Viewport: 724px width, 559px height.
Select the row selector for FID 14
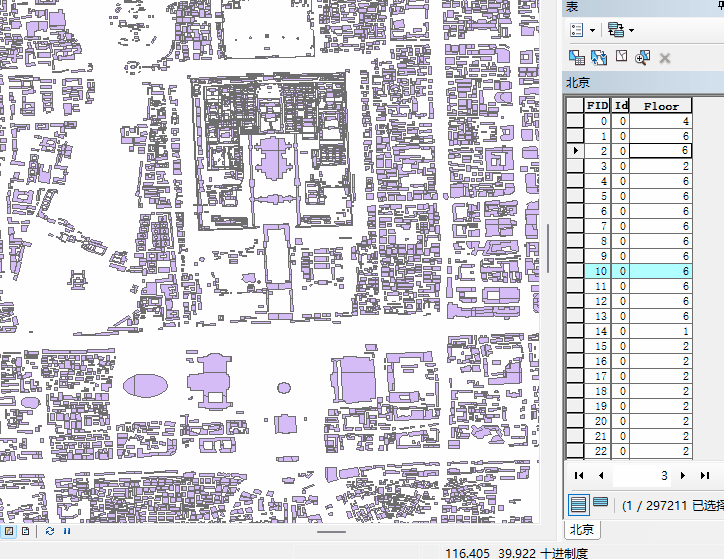coord(575,331)
